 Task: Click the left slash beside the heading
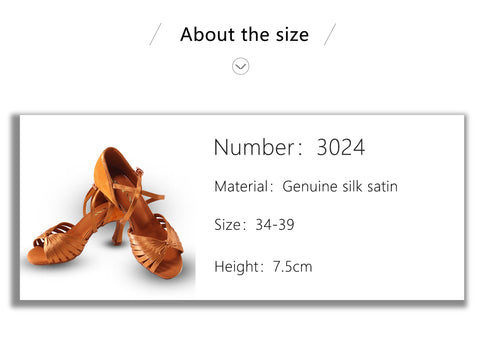tap(156, 34)
